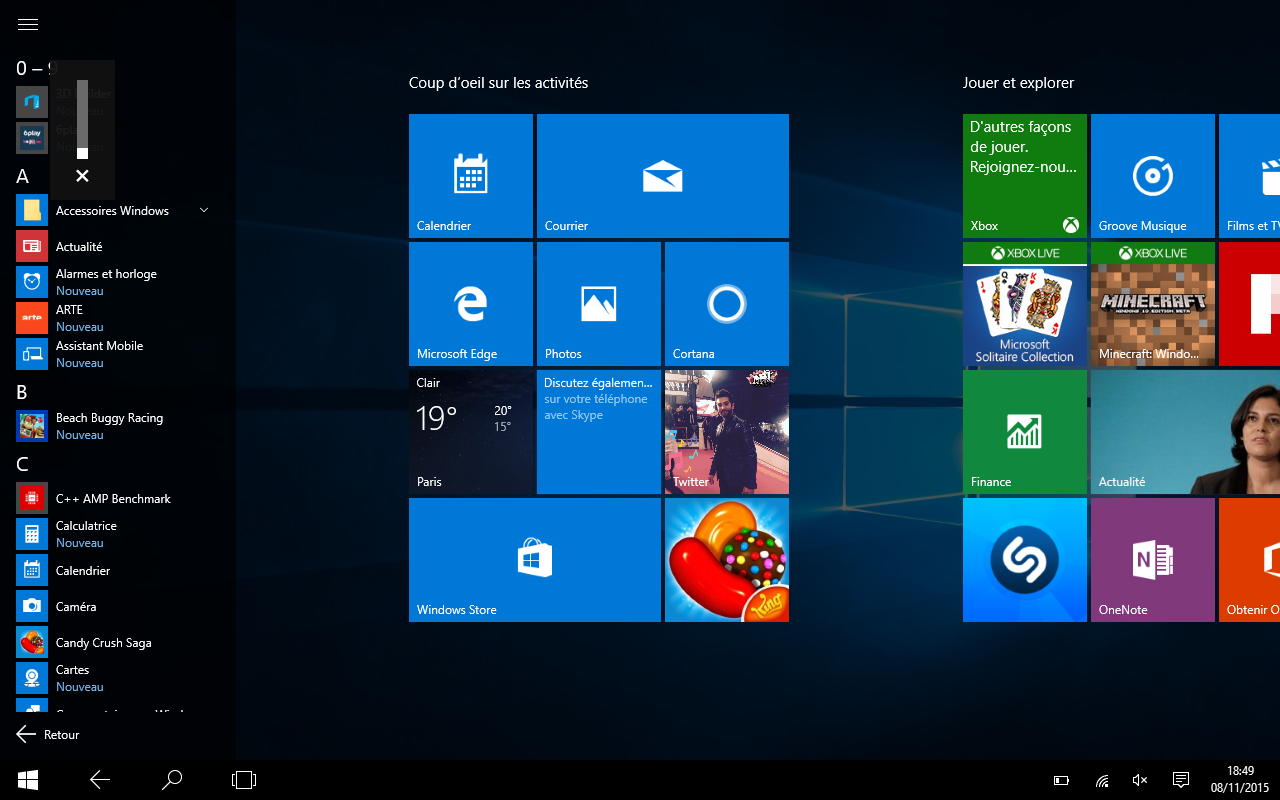Screen dimensions: 1280x800
Task: Launch the Microsoft Edge tile
Action: [x=471, y=304]
